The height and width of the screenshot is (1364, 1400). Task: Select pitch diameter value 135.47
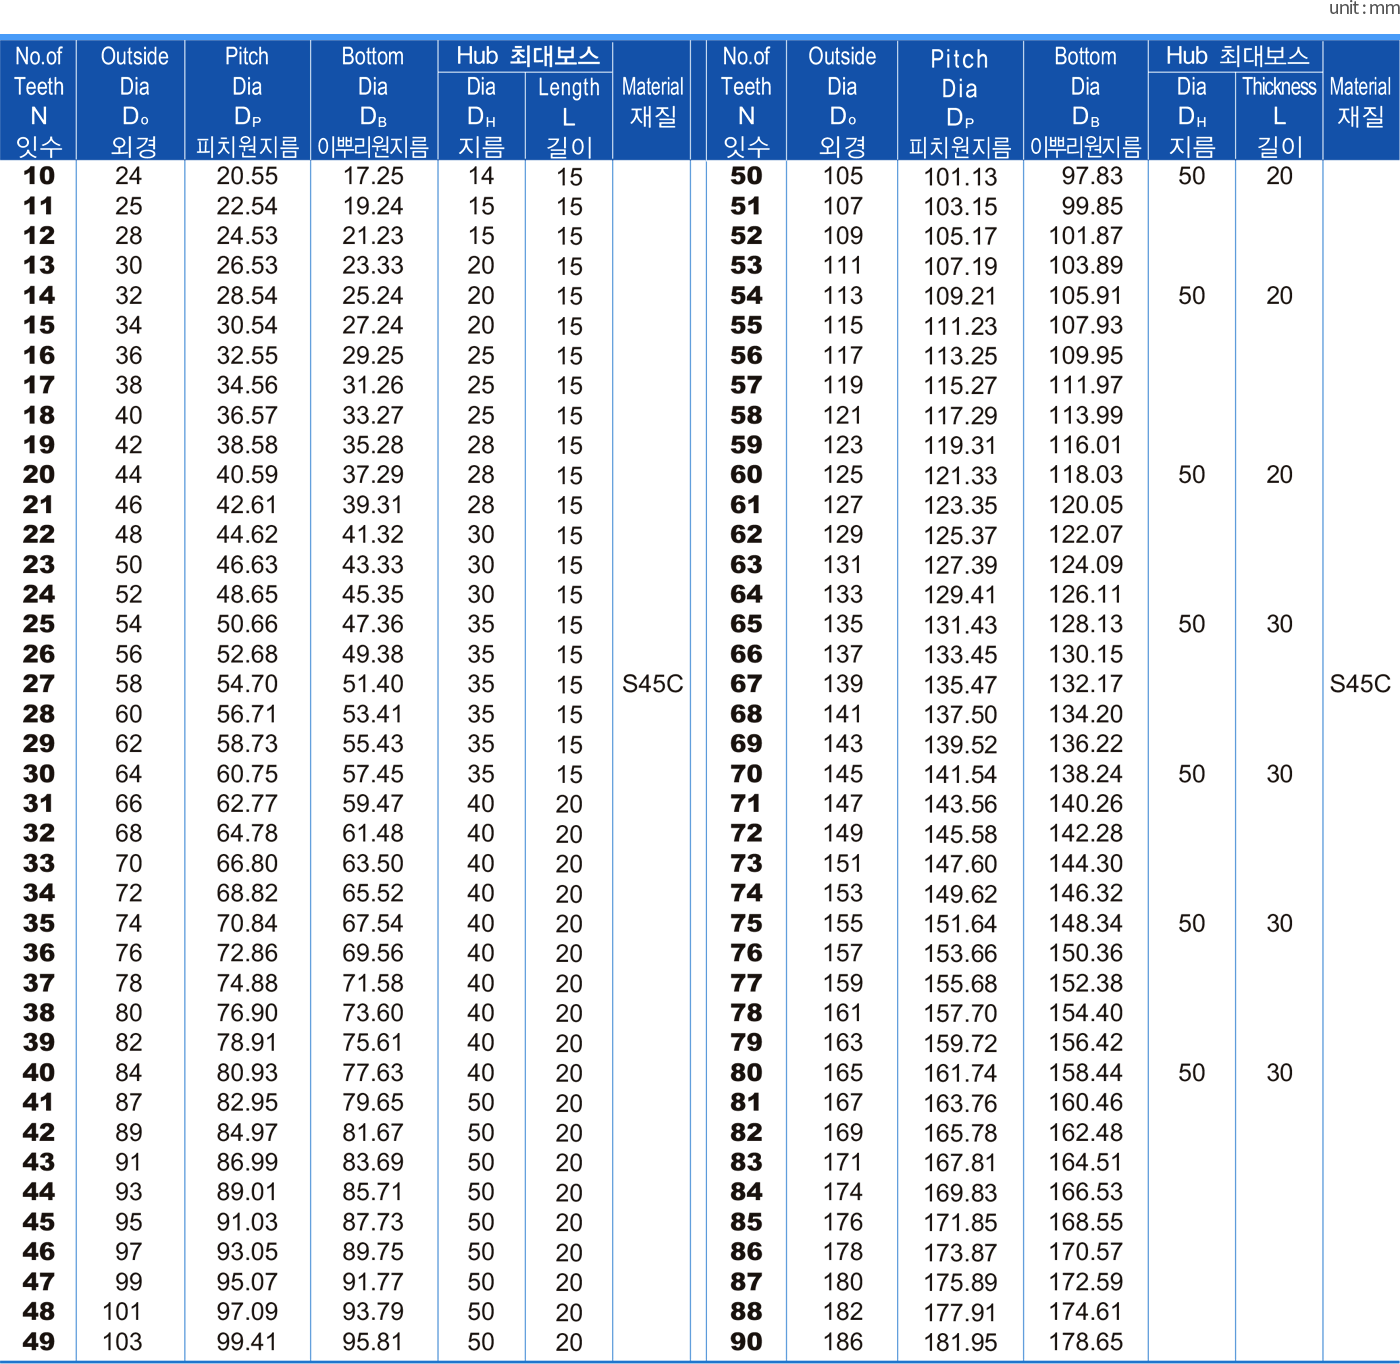[960, 685]
